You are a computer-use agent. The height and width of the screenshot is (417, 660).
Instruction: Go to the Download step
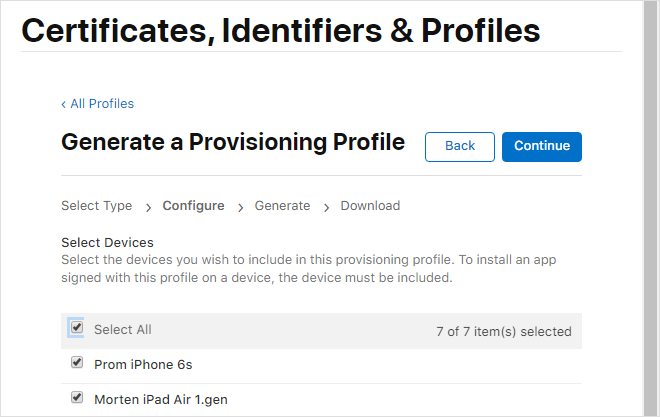click(370, 206)
